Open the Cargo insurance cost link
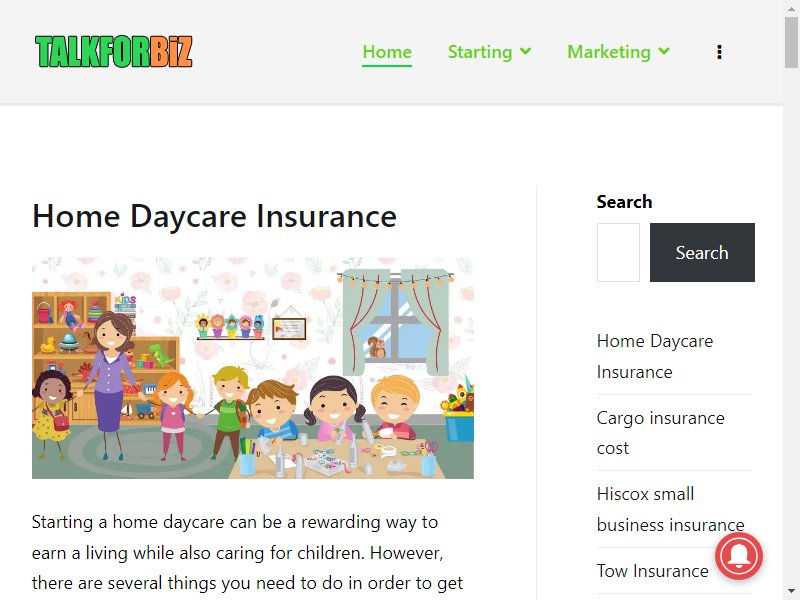Screen dimensions: 800x600 [660, 433]
